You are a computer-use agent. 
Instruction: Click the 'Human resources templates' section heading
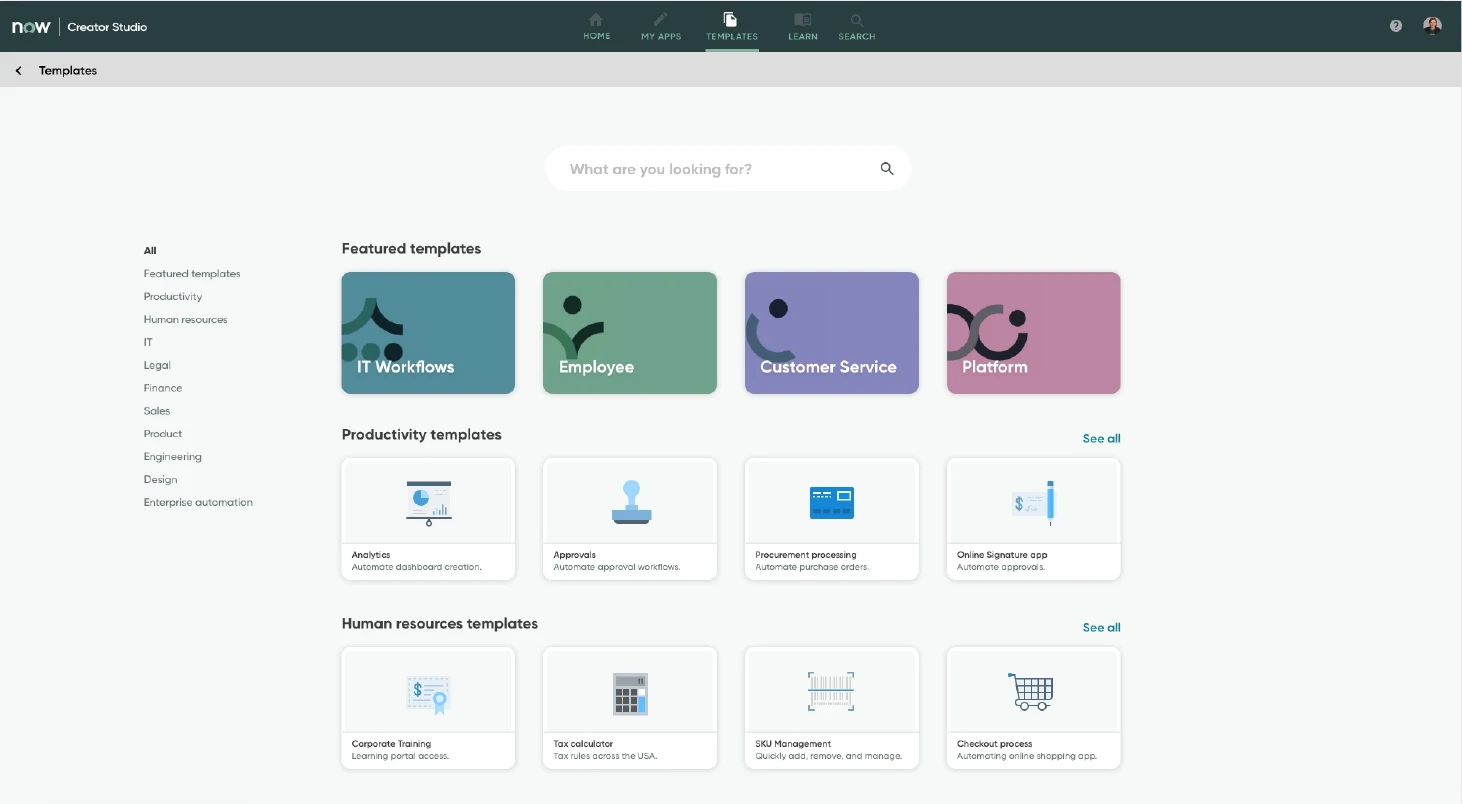[440, 624]
